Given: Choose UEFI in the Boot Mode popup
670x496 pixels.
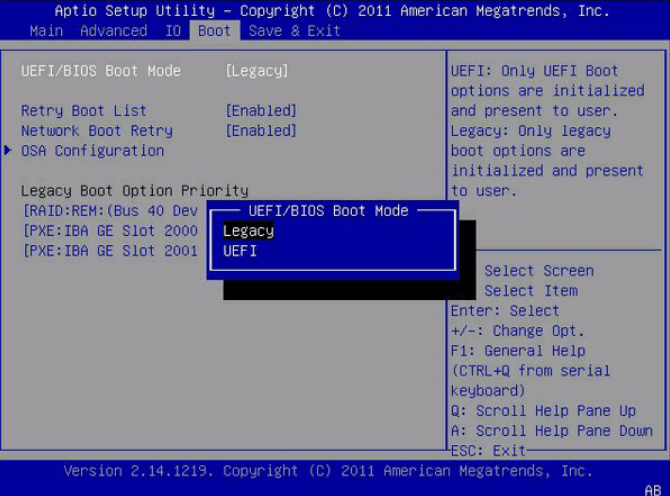Looking at the screenshot, I should pyautogui.click(x=240, y=251).
